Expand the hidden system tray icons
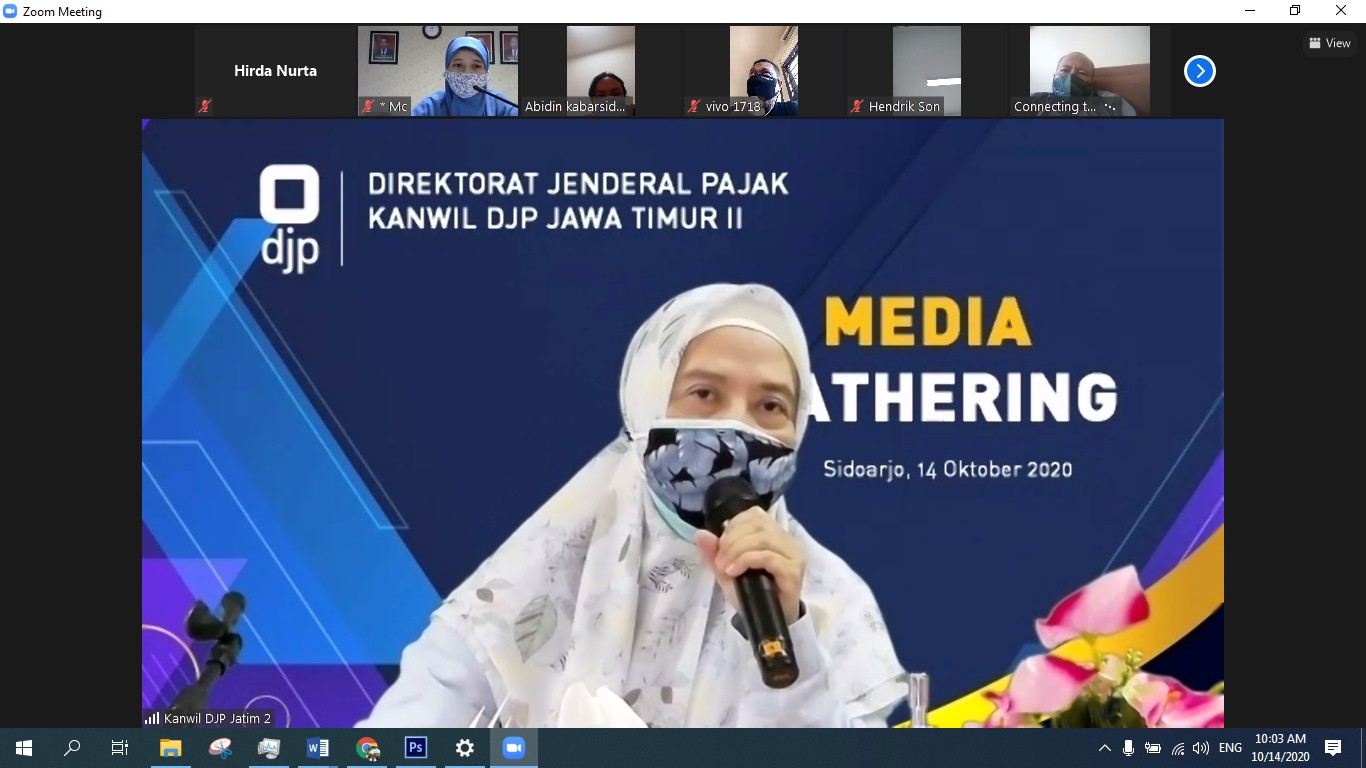 click(1104, 748)
